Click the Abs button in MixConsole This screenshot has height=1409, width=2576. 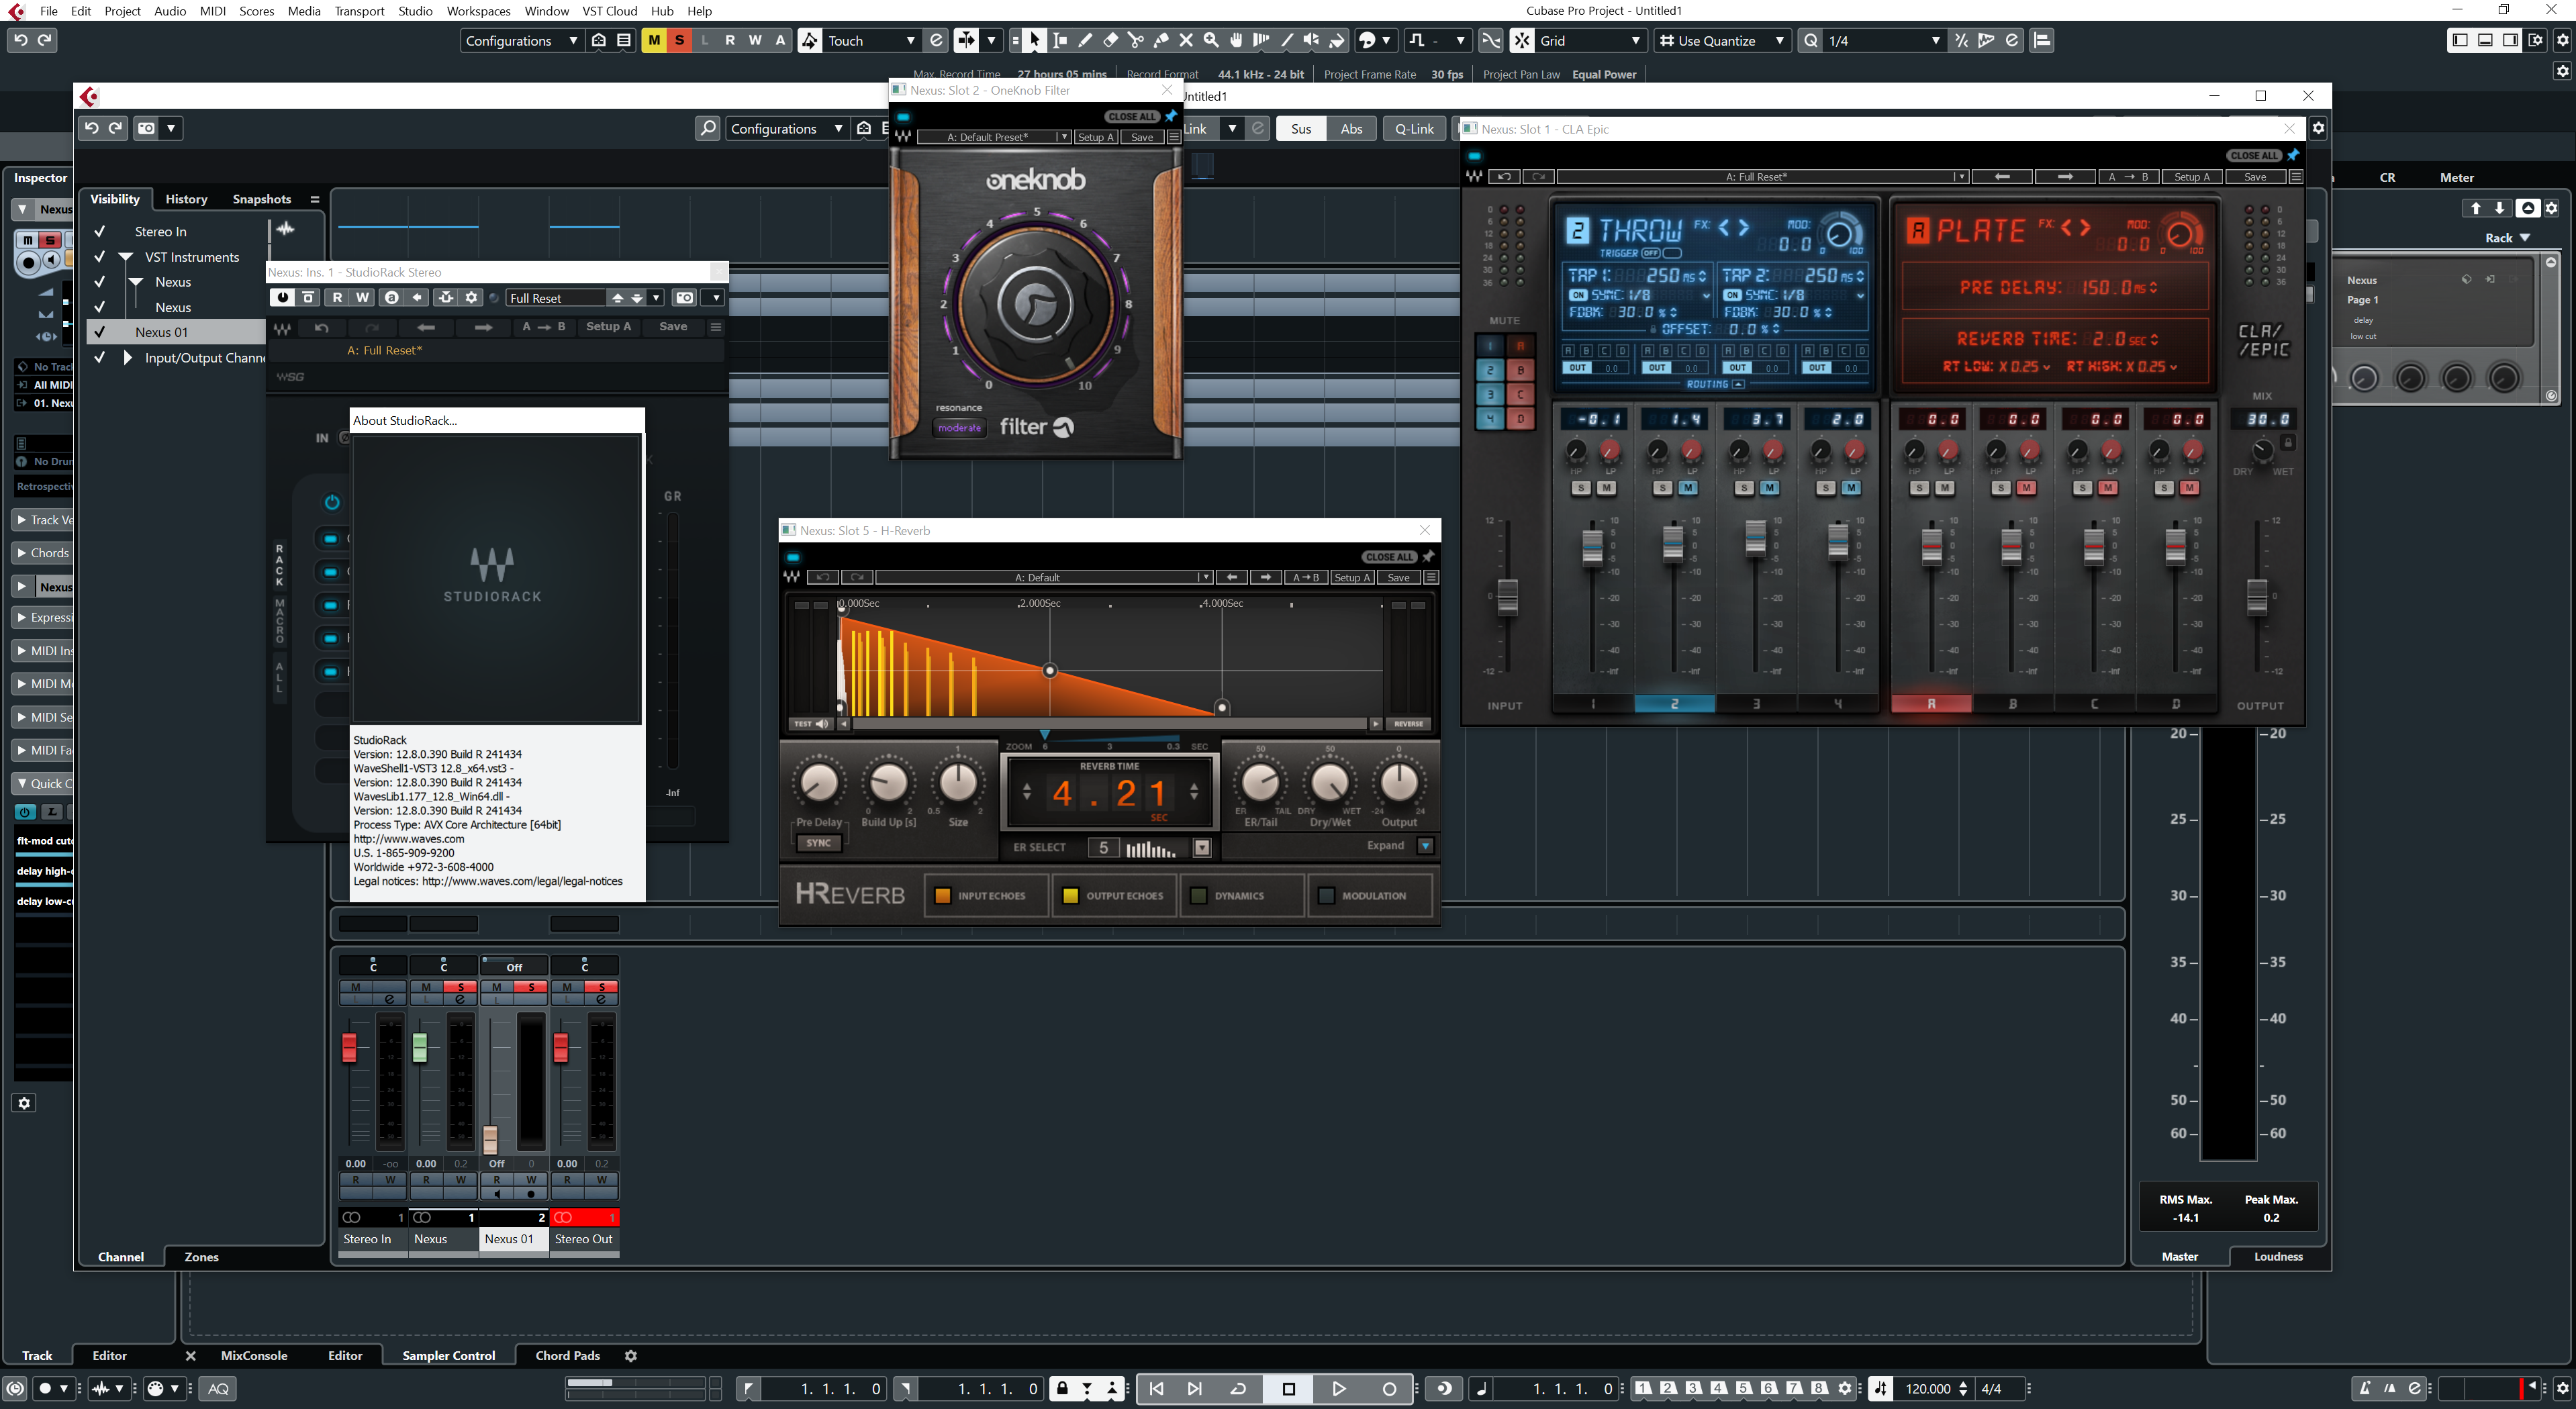(x=1351, y=128)
